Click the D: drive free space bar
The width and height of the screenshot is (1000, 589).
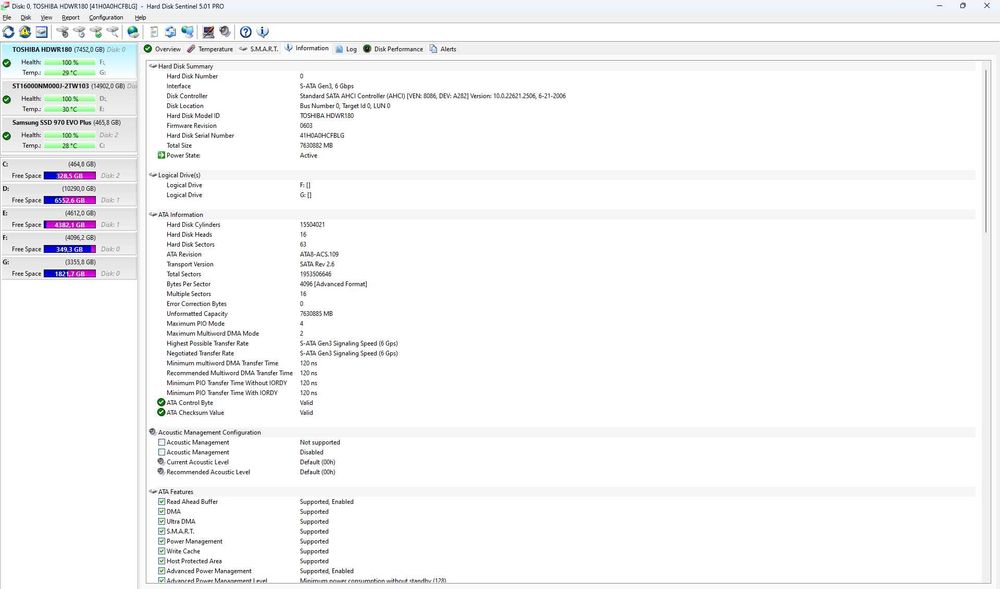(70, 200)
